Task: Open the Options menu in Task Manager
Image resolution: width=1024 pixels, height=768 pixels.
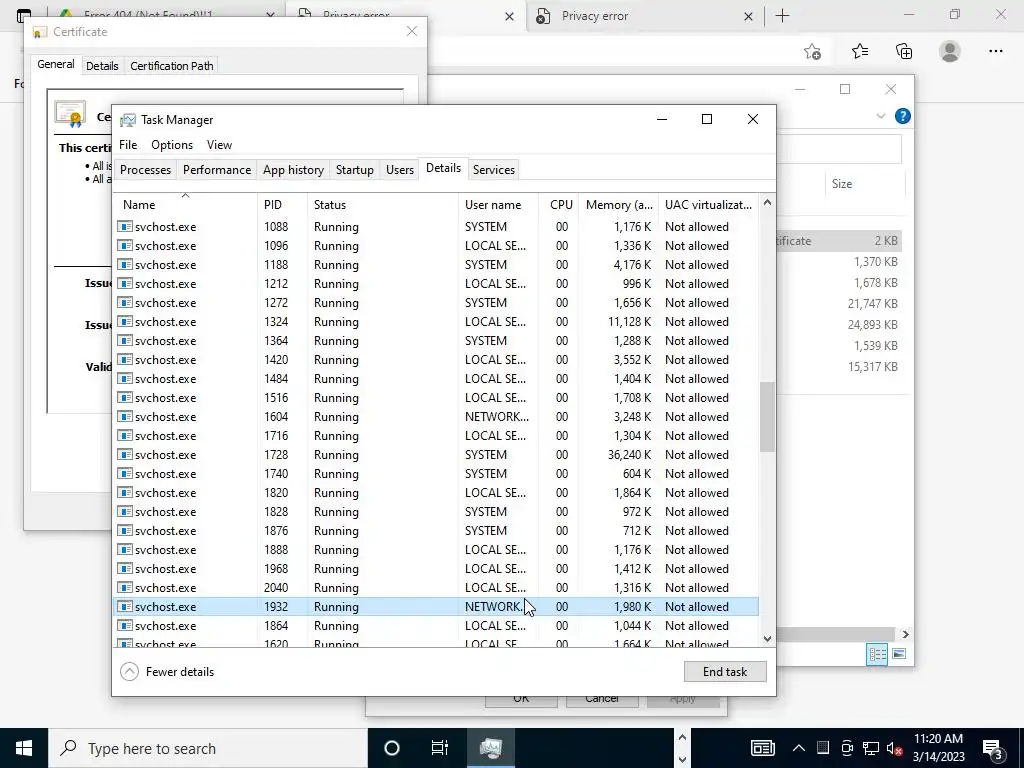Action: tap(172, 145)
